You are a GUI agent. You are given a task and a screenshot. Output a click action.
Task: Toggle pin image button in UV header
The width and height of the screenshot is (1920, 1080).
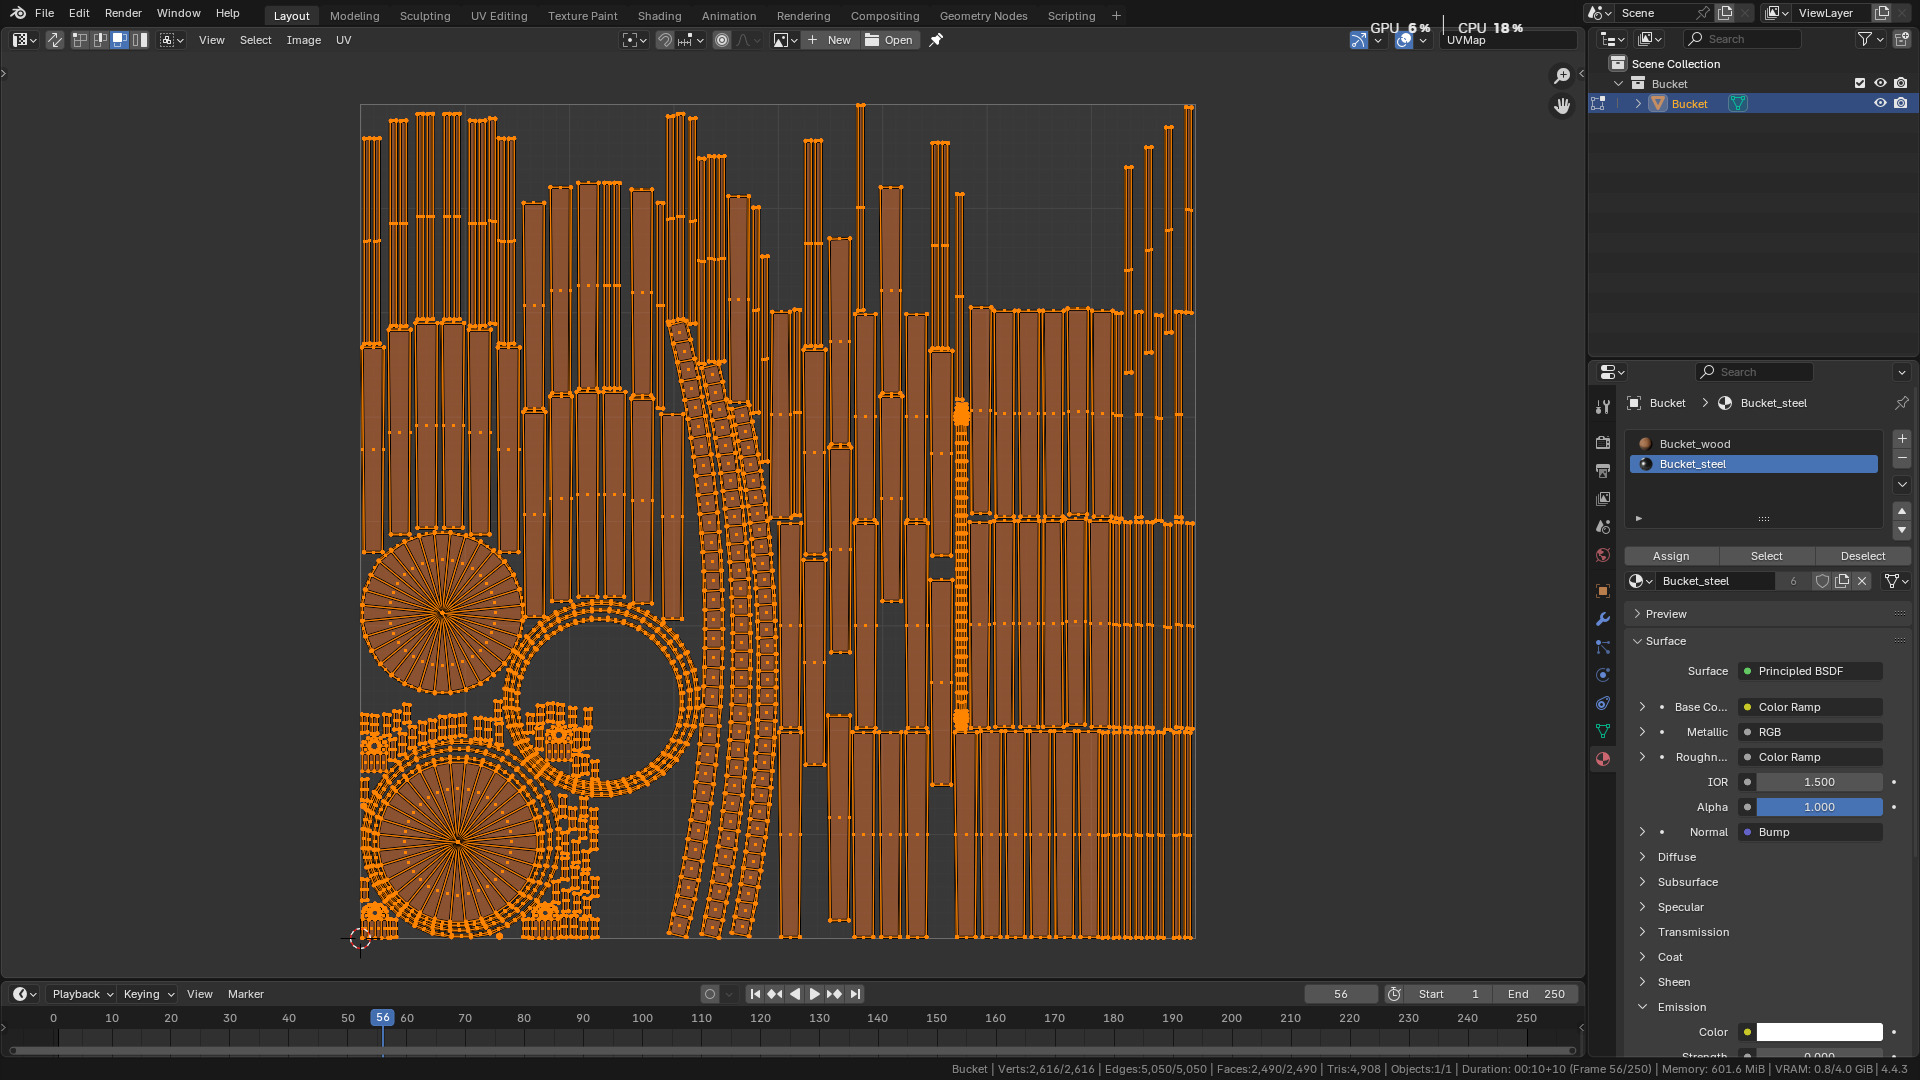(936, 40)
